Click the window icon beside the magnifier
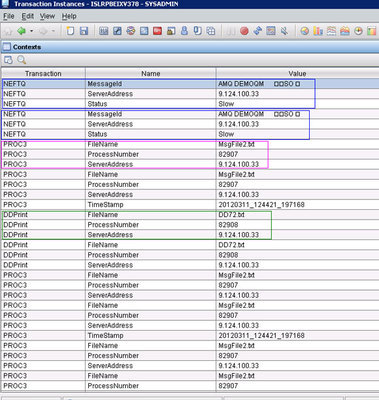Viewport: 379px width, 400px height. point(8,60)
